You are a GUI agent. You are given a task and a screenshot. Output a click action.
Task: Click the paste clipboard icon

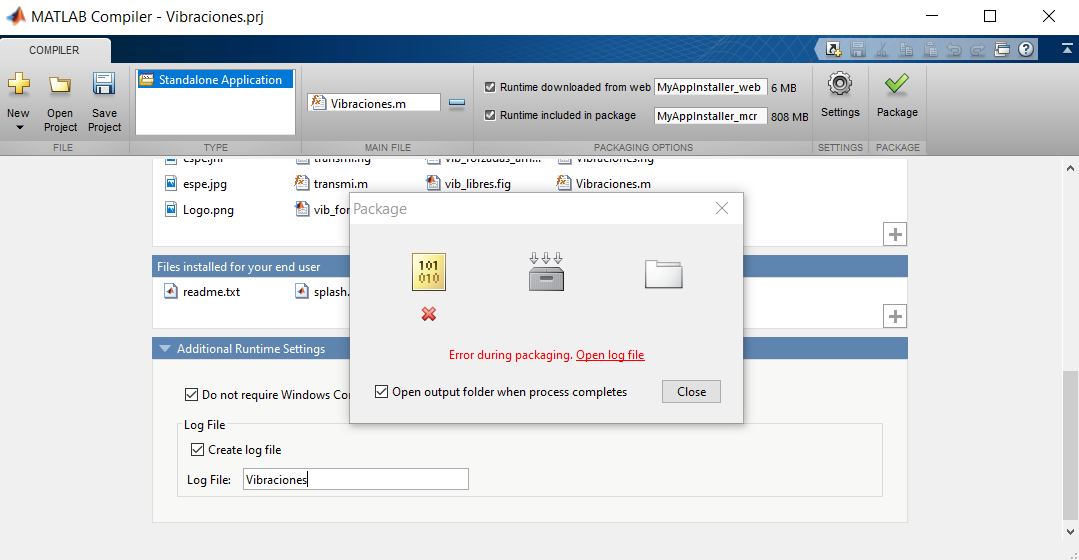tap(930, 50)
